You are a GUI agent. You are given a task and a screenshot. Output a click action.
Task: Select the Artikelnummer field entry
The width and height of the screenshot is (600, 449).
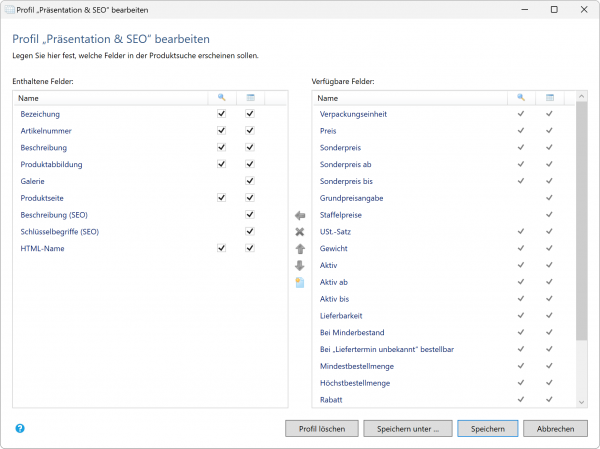tap(45, 131)
